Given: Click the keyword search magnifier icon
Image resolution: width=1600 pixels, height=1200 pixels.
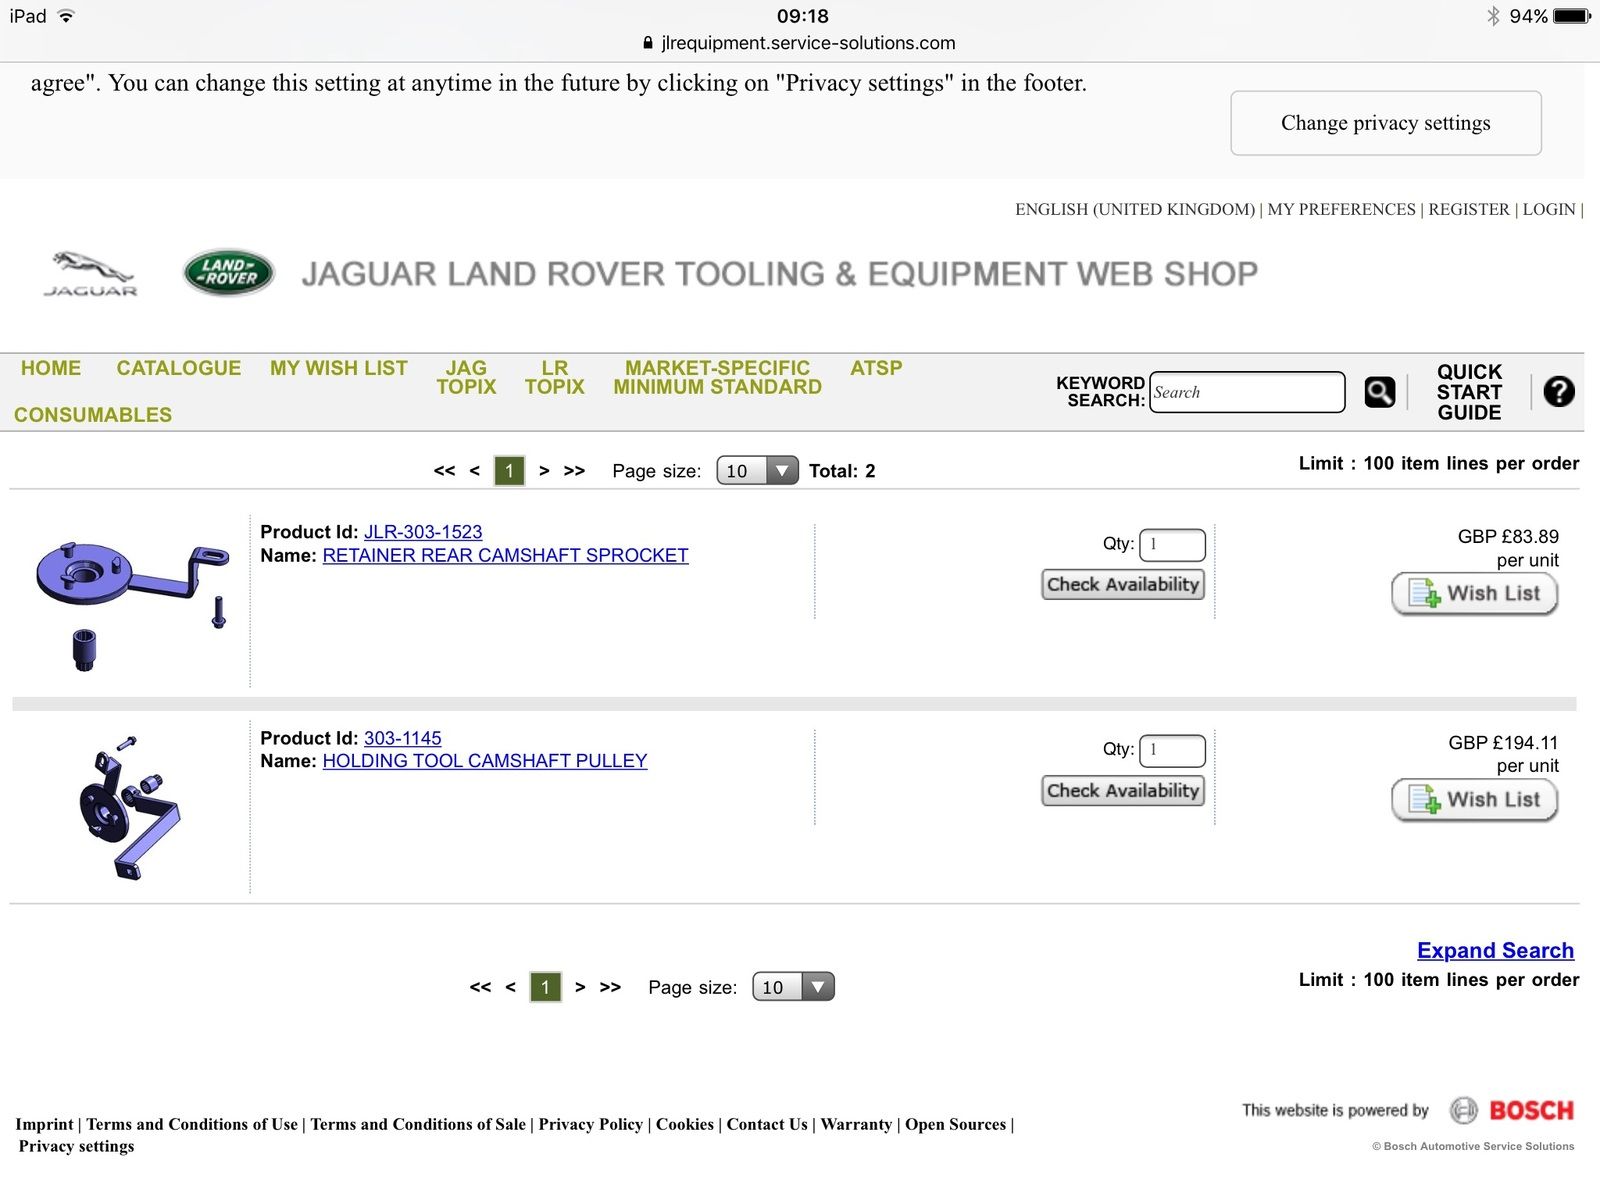Looking at the screenshot, I should (x=1380, y=392).
